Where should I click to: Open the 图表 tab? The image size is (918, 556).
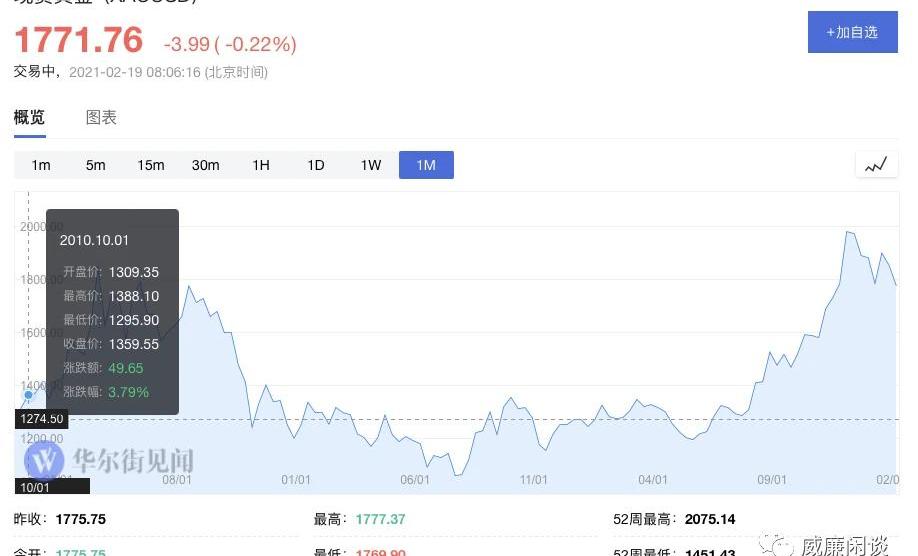101,118
